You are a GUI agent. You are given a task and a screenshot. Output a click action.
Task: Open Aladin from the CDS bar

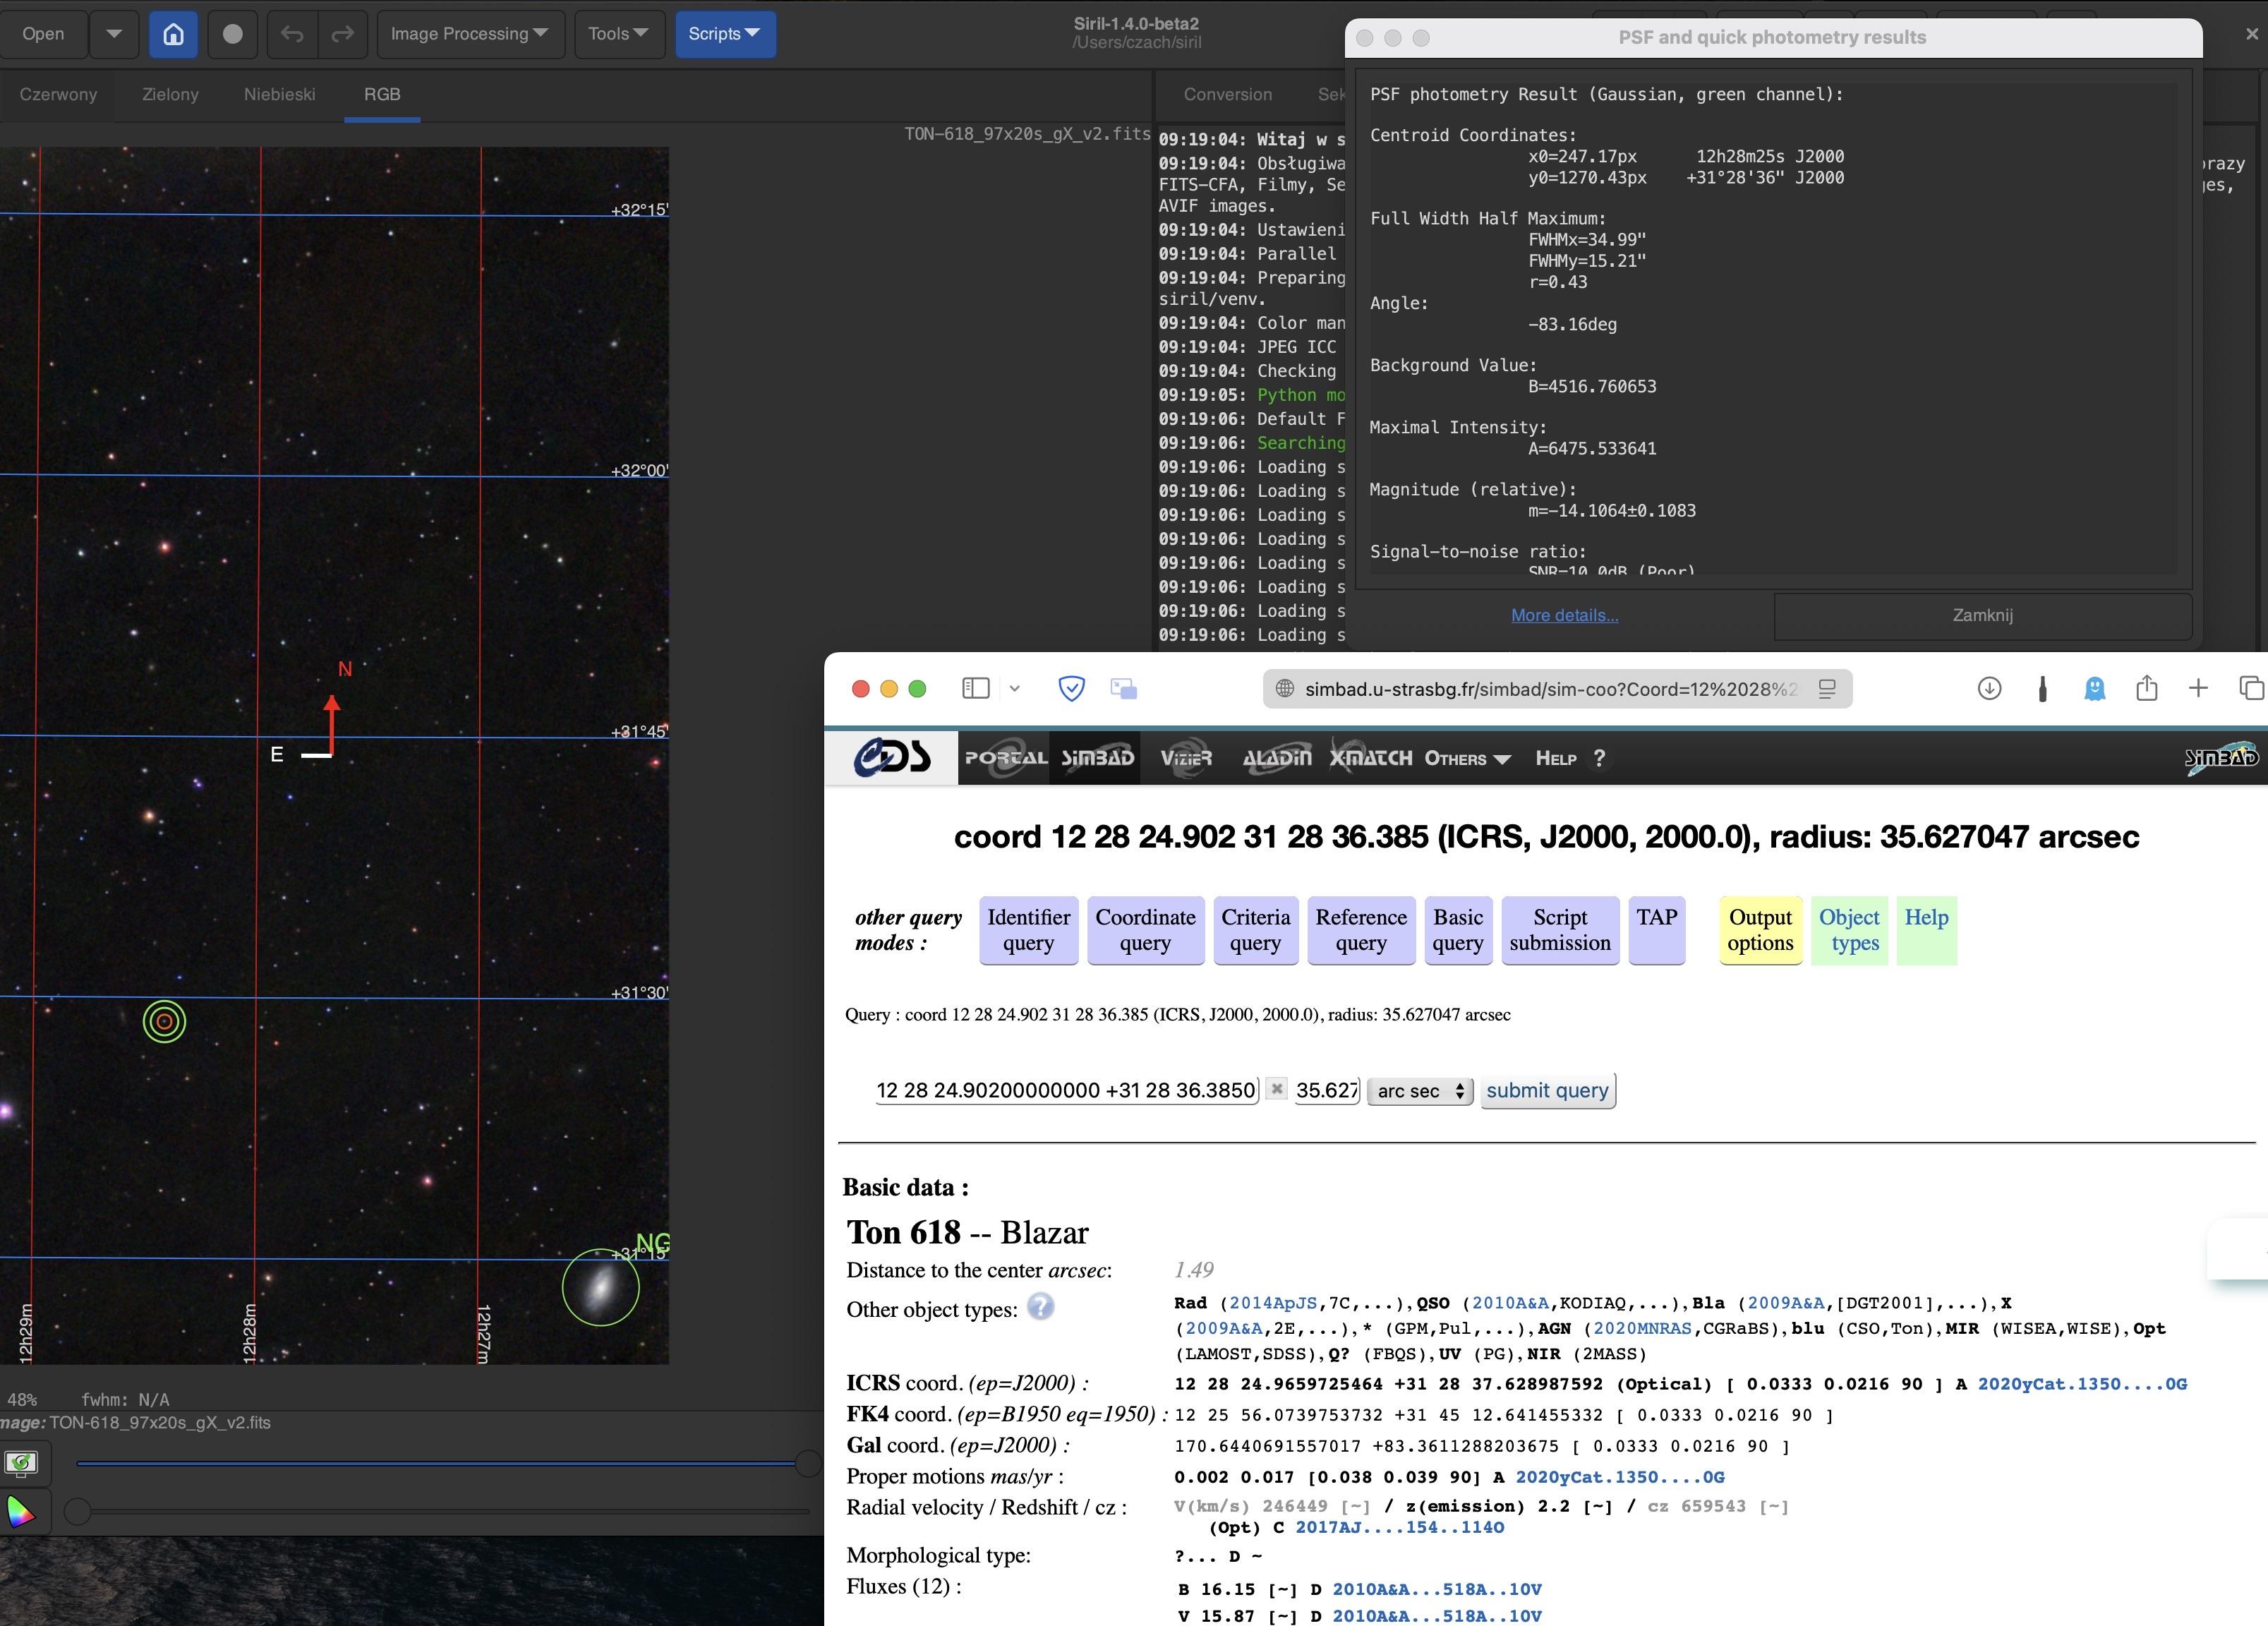click(1277, 758)
